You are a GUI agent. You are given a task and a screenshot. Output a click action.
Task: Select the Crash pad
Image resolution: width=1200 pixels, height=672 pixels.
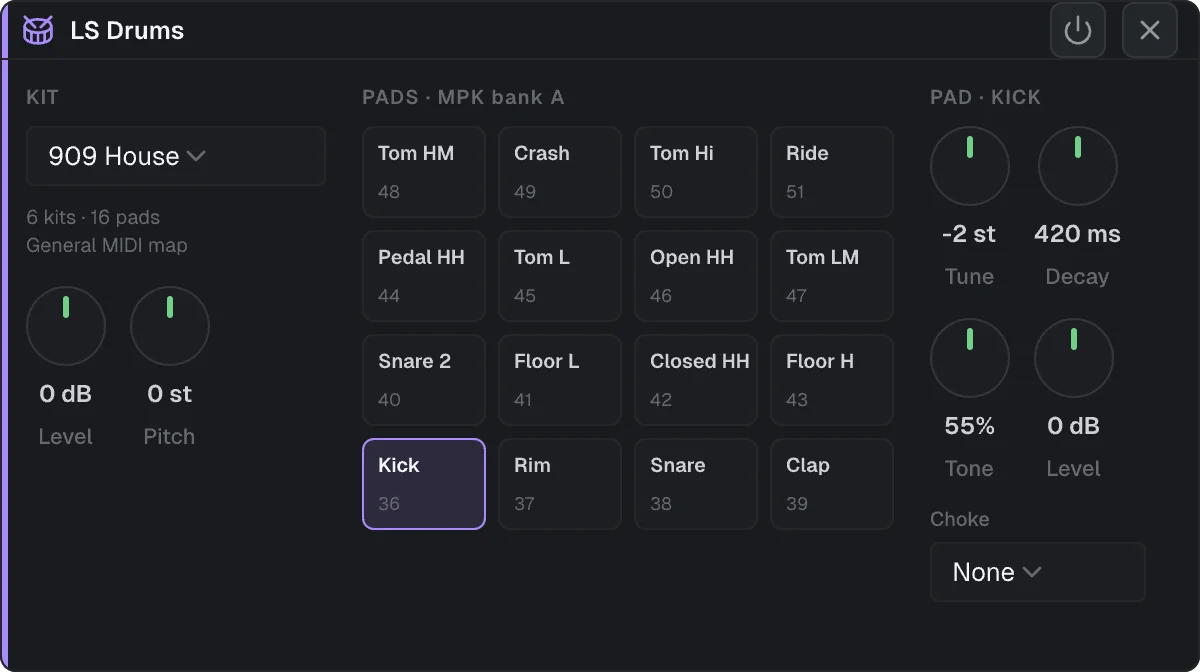point(560,172)
